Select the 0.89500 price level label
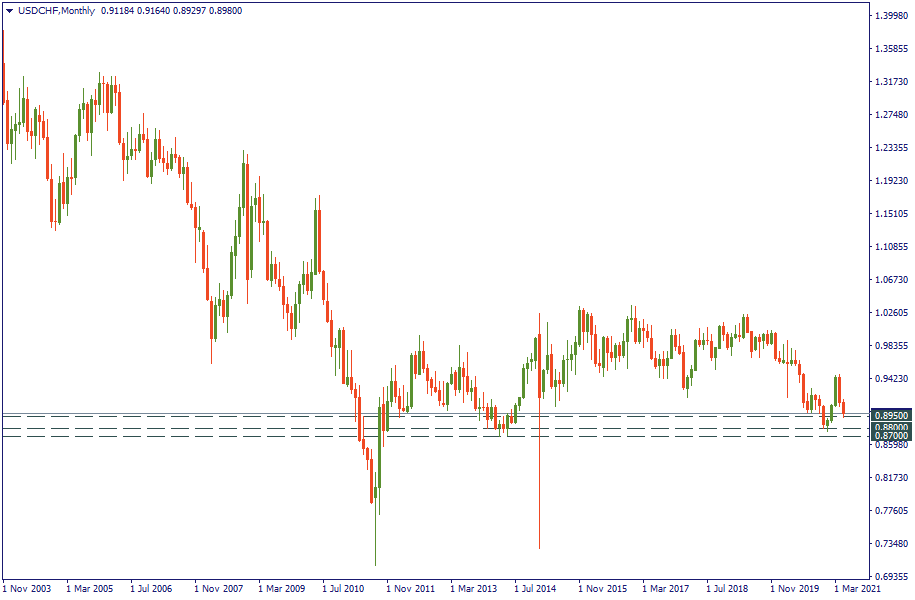The image size is (915, 600). pos(888,415)
